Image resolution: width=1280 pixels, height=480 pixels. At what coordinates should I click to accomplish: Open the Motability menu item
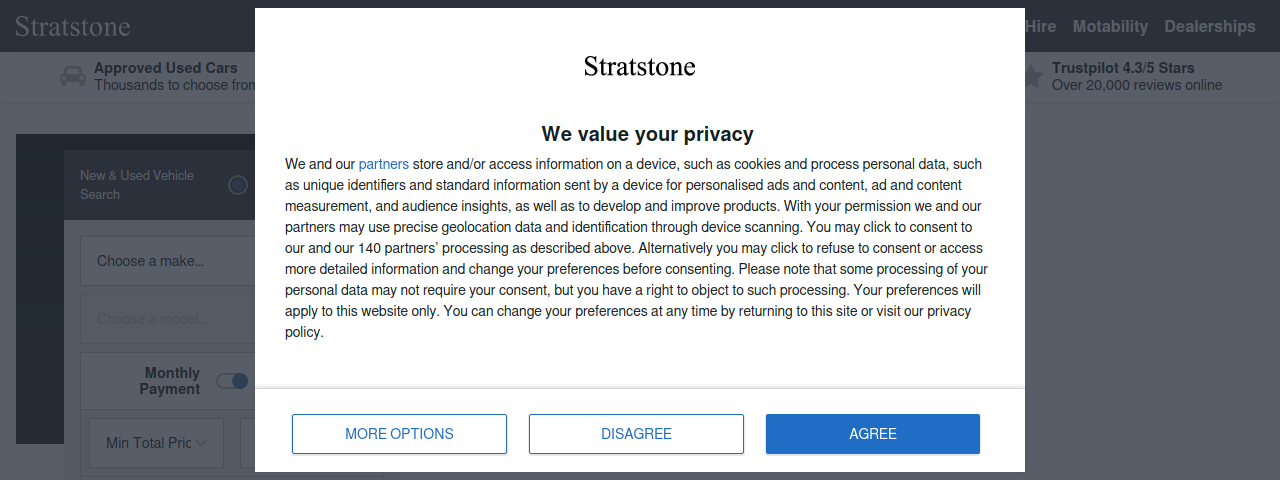[1110, 27]
